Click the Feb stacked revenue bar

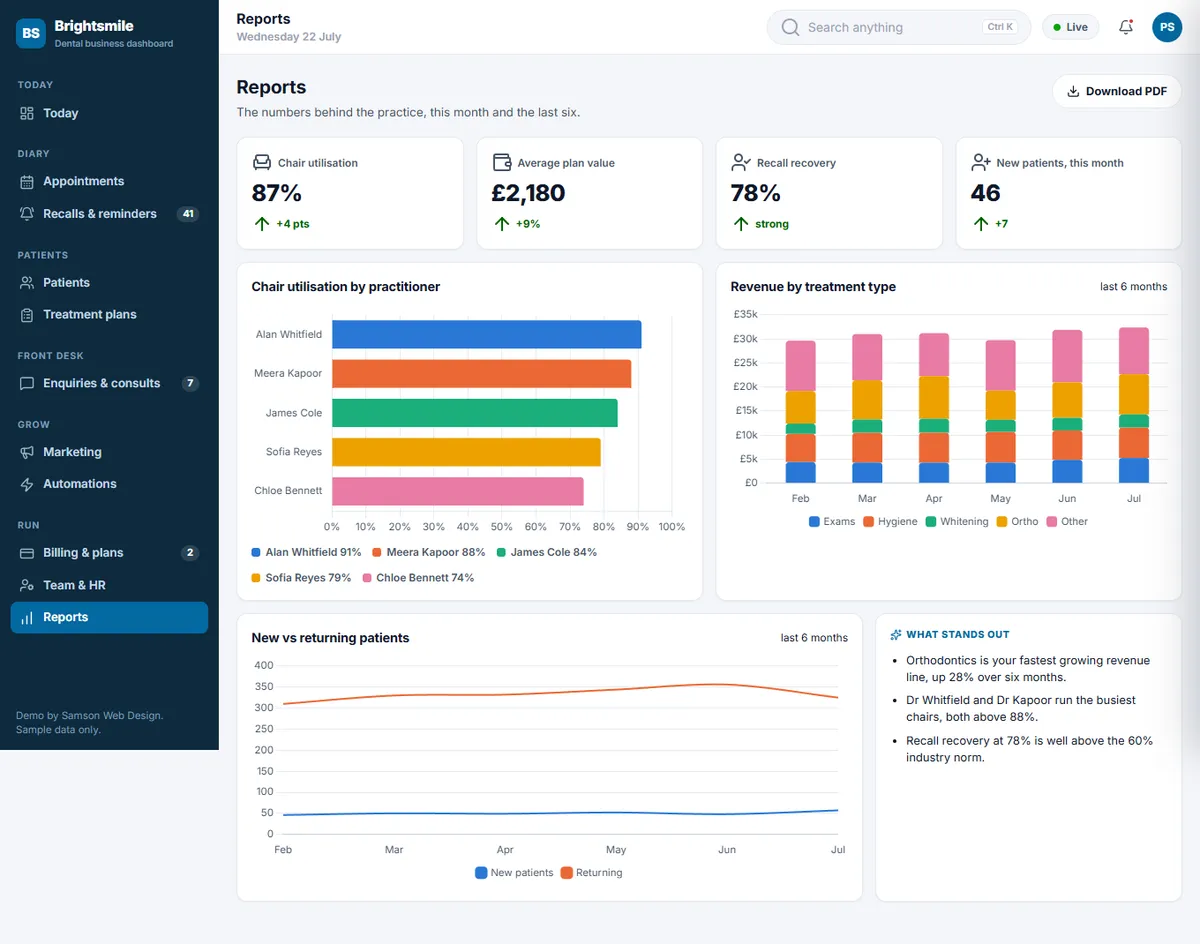point(801,412)
